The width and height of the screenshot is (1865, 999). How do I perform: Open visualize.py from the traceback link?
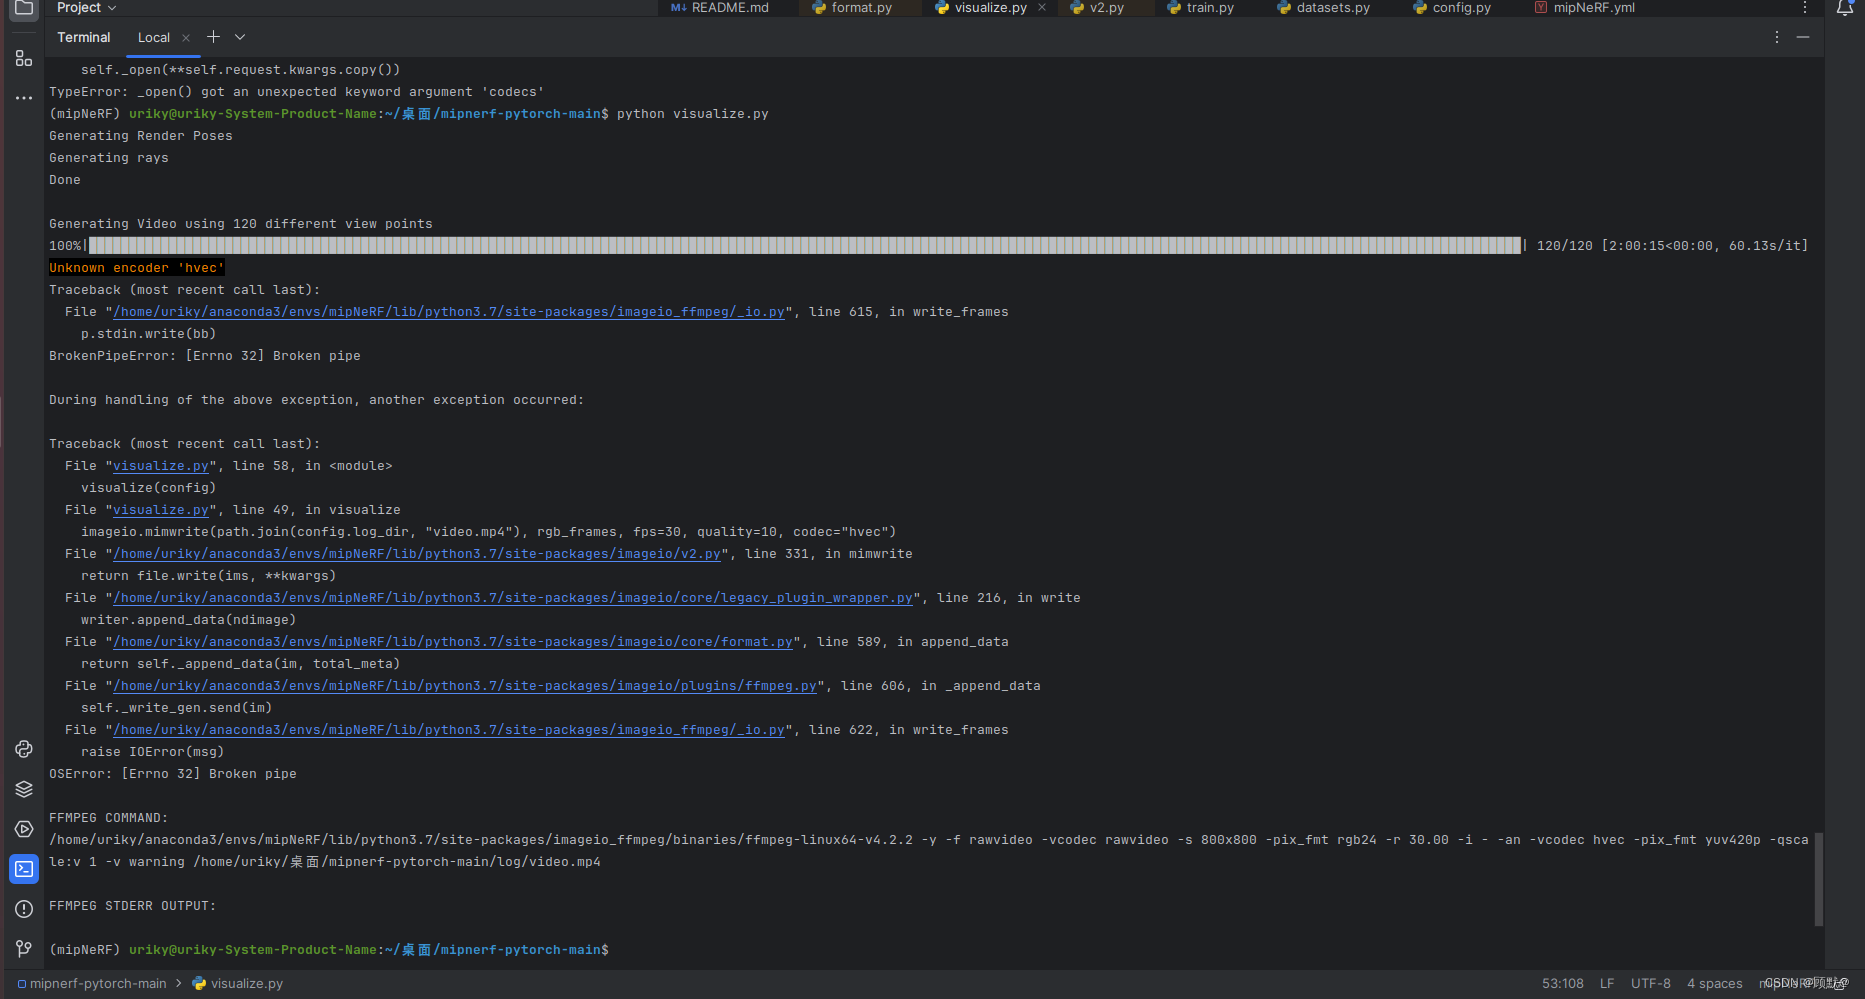(160, 465)
